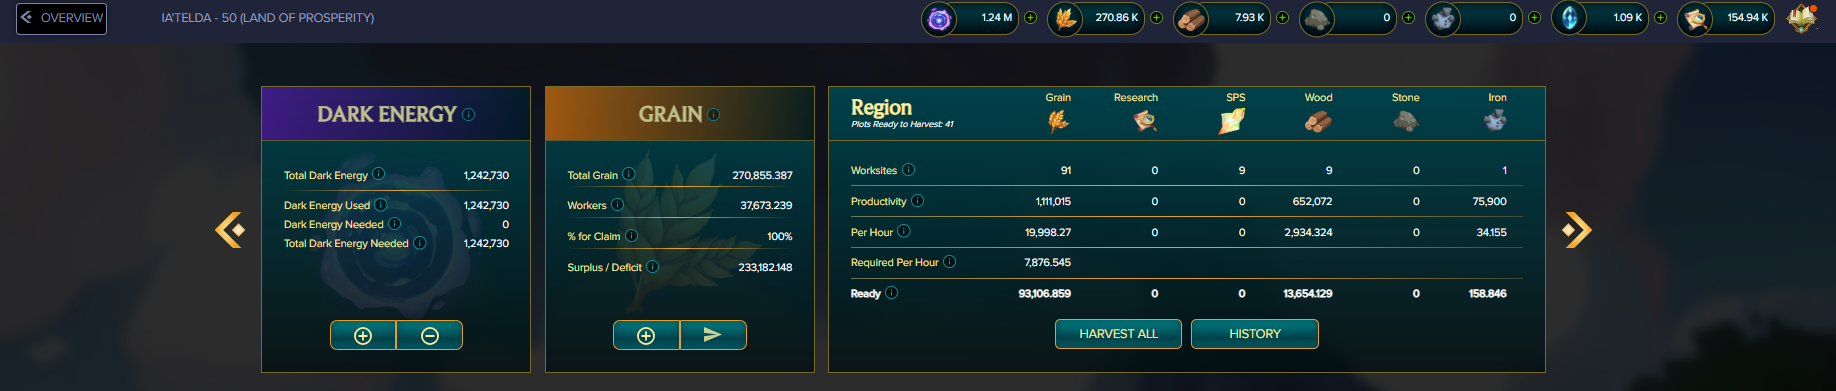This screenshot has height=391, width=1836.
Task: Click the Total Grain value 270,855.387
Action: tap(762, 175)
